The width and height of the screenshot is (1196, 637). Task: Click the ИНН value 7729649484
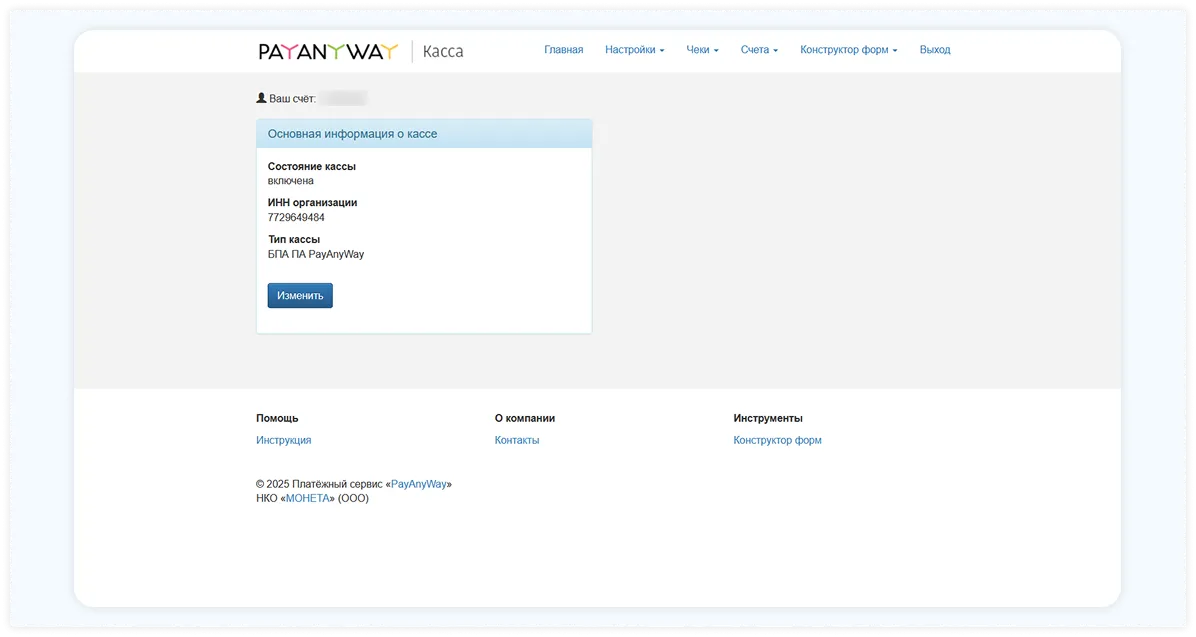tap(296, 217)
